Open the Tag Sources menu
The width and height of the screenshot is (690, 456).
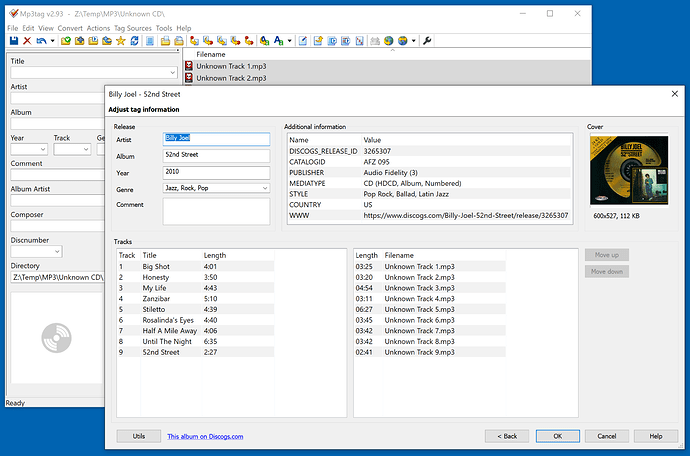pyautogui.click(x=132, y=28)
